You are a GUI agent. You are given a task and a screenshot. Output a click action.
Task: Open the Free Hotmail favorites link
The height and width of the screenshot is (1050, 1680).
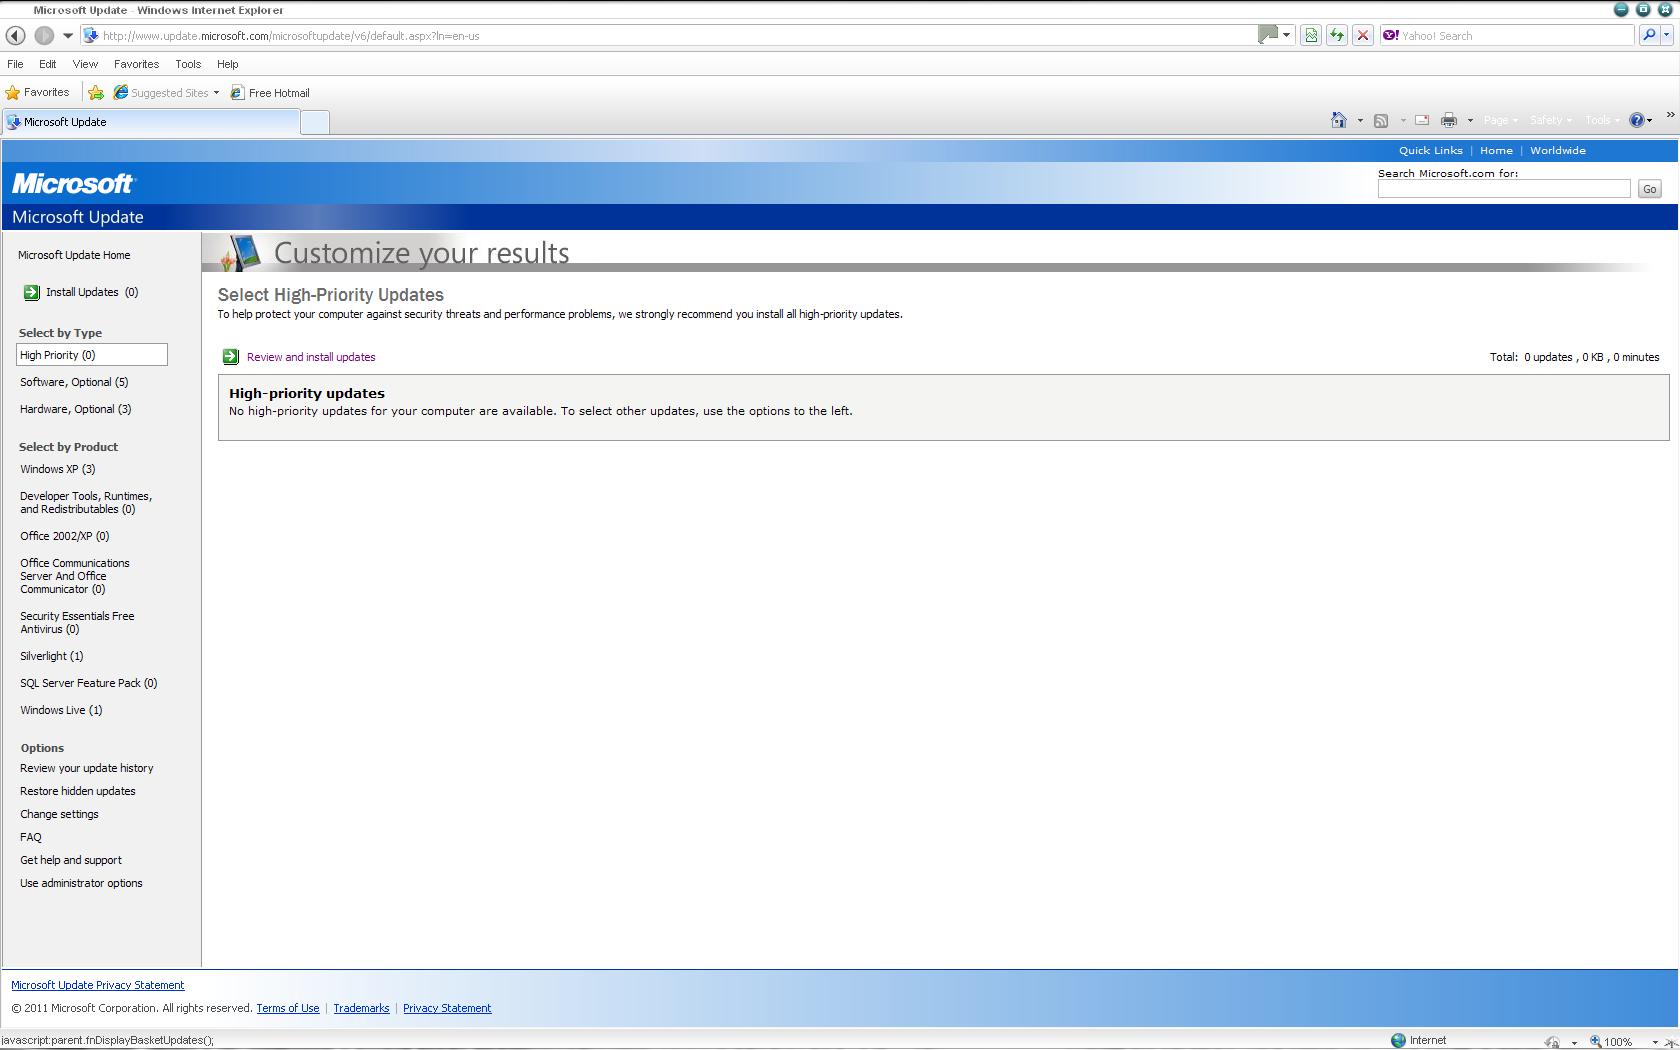click(x=270, y=93)
